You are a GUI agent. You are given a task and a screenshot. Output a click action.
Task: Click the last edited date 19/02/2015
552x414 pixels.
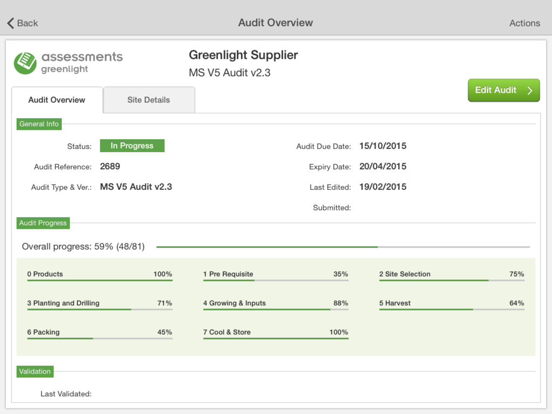(x=383, y=187)
